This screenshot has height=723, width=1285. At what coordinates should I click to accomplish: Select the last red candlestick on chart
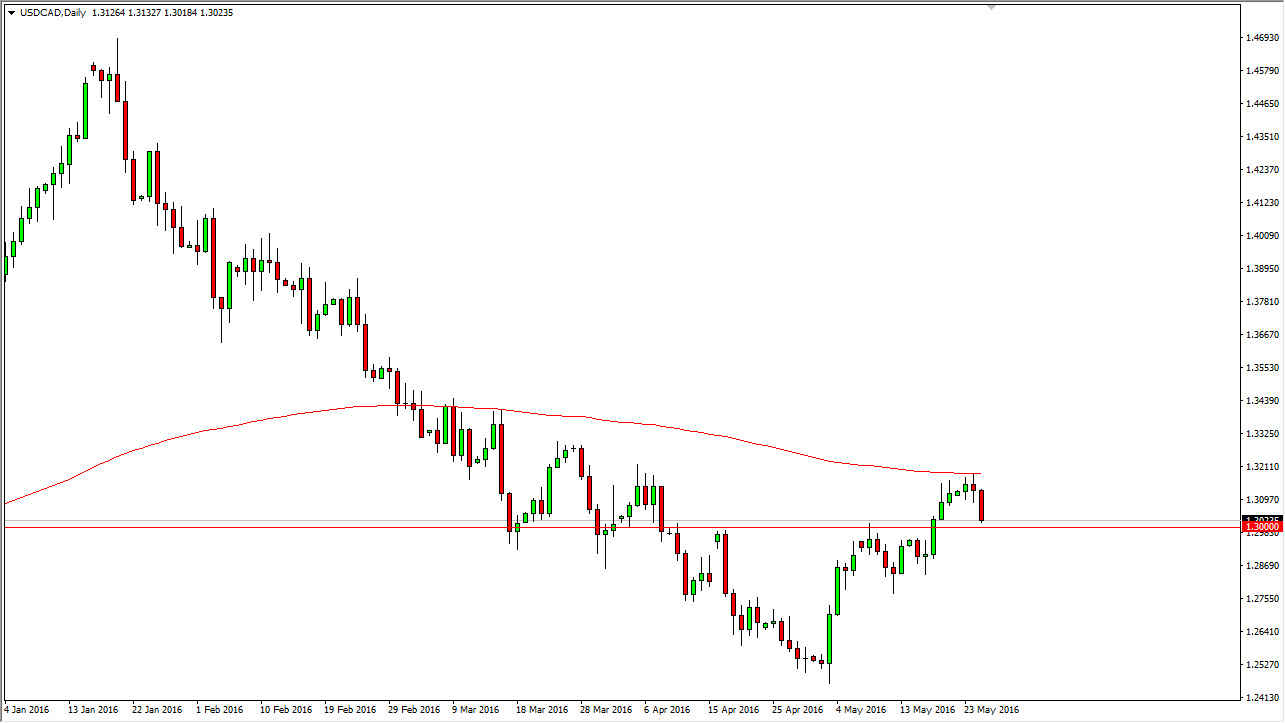coord(981,505)
